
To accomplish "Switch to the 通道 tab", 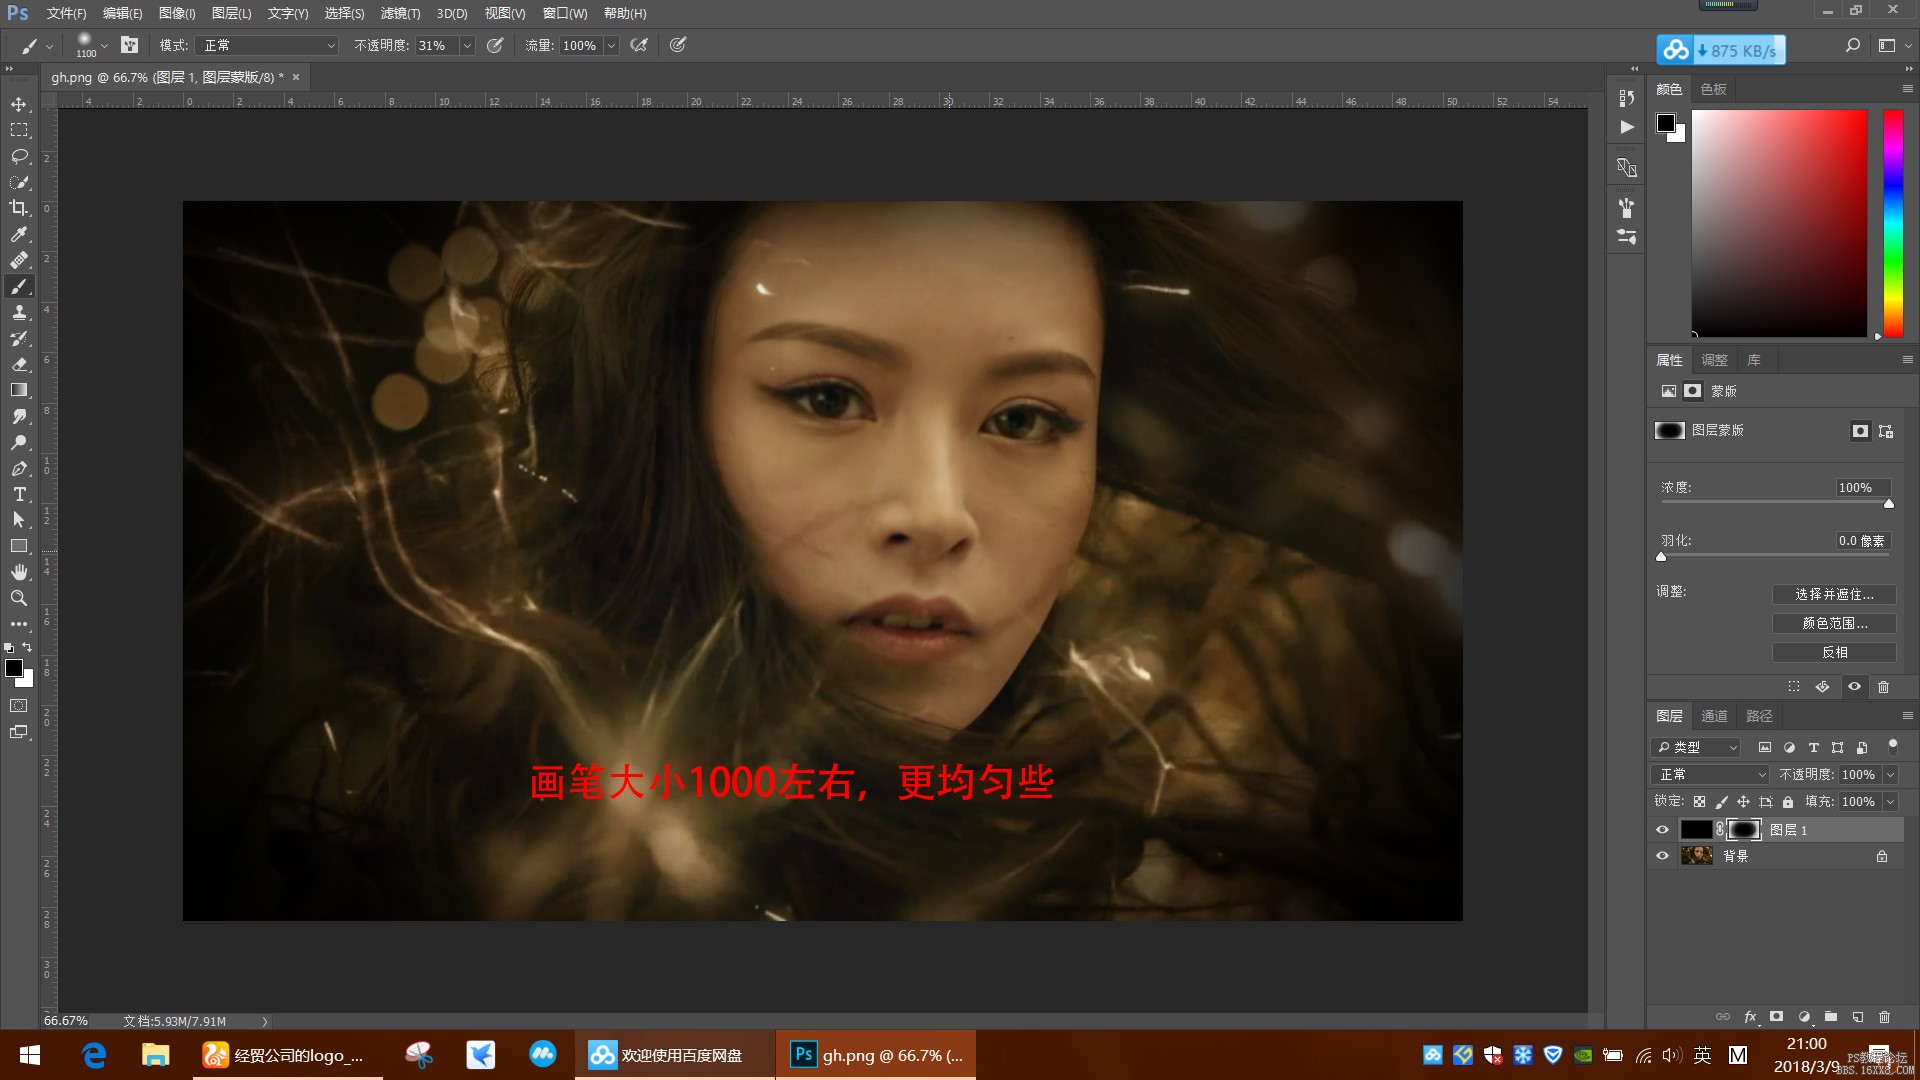I will point(1714,716).
